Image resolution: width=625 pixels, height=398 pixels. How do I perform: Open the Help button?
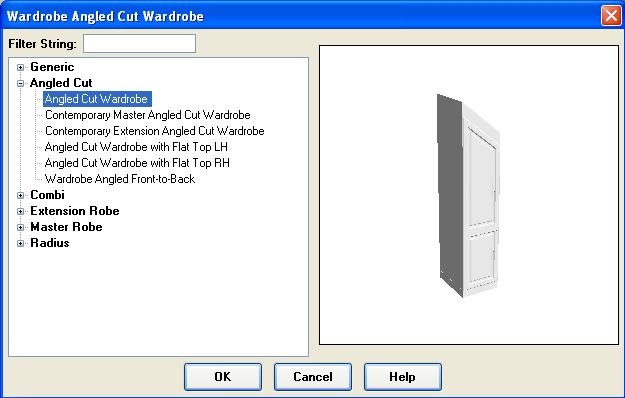[x=403, y=376]
